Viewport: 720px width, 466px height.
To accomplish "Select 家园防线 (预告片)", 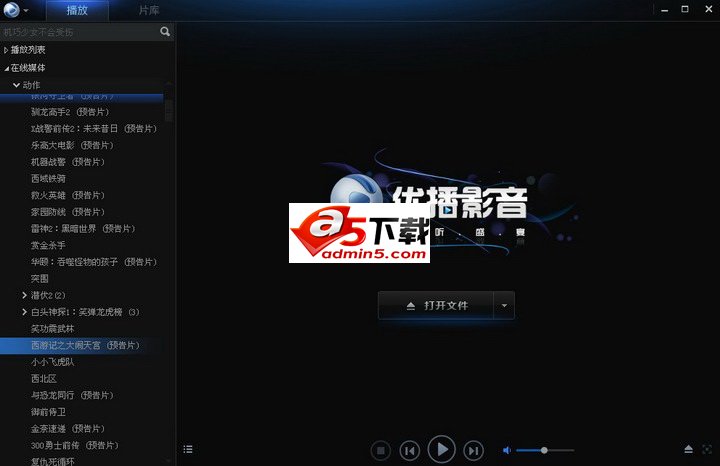I will (x=68, y=212).
